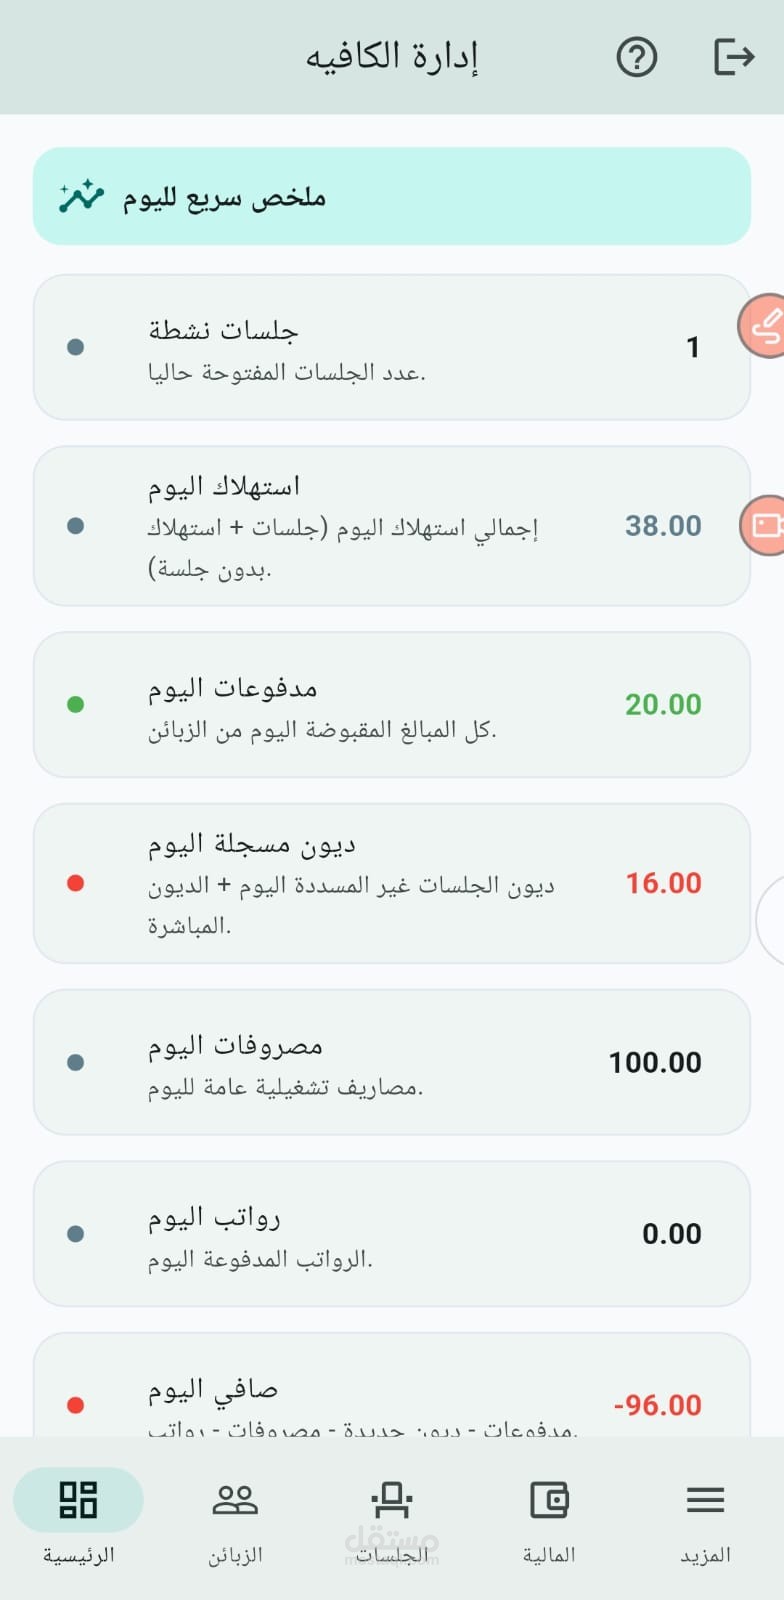
Task: Click the green dot on مدفوعات اليوم
Action: tap(75, 705)
